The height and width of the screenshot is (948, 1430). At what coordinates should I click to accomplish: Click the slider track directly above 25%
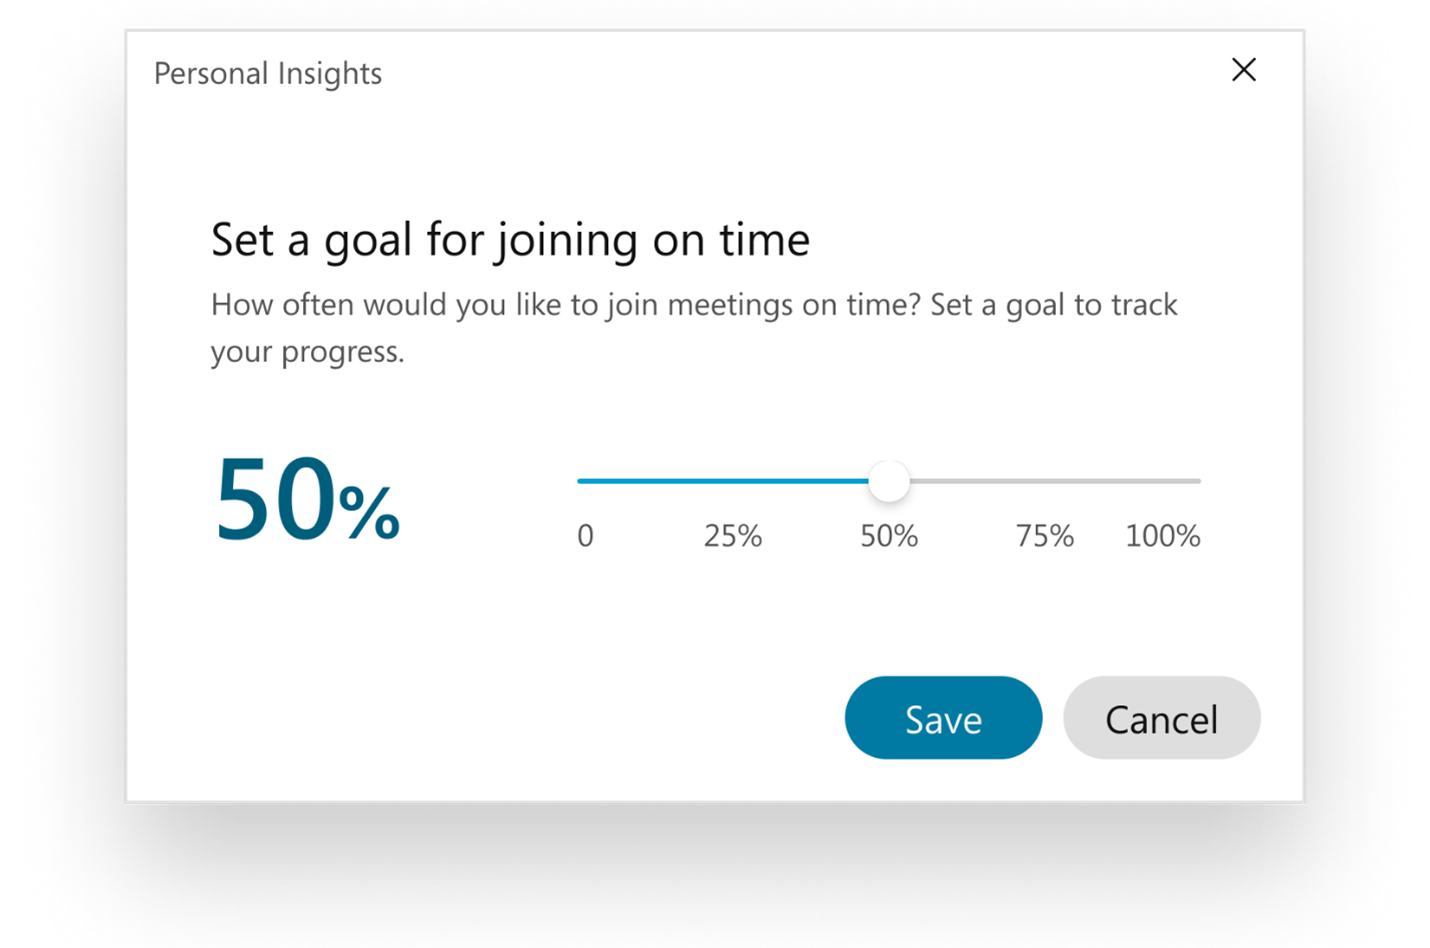click(x=733, y=481)
